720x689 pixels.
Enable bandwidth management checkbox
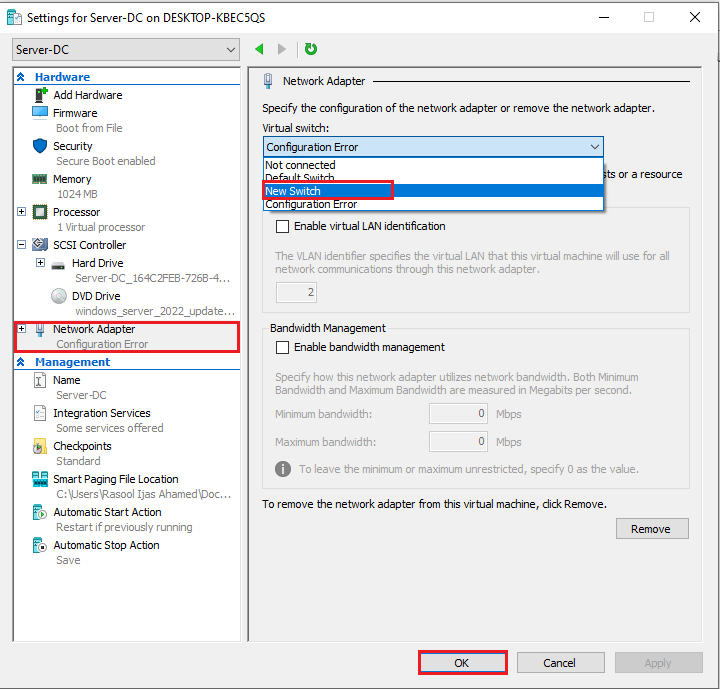pyautogui.click(x=282, y=347)
